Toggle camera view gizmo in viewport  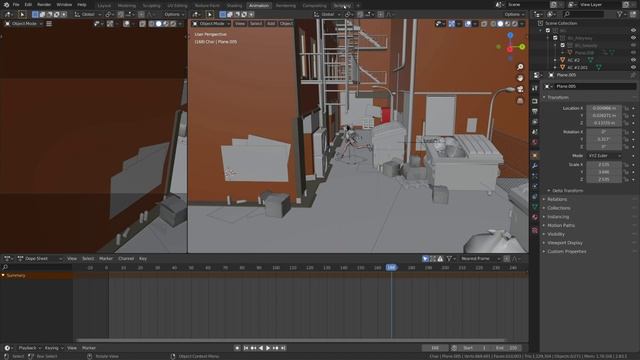pos(520,89)
